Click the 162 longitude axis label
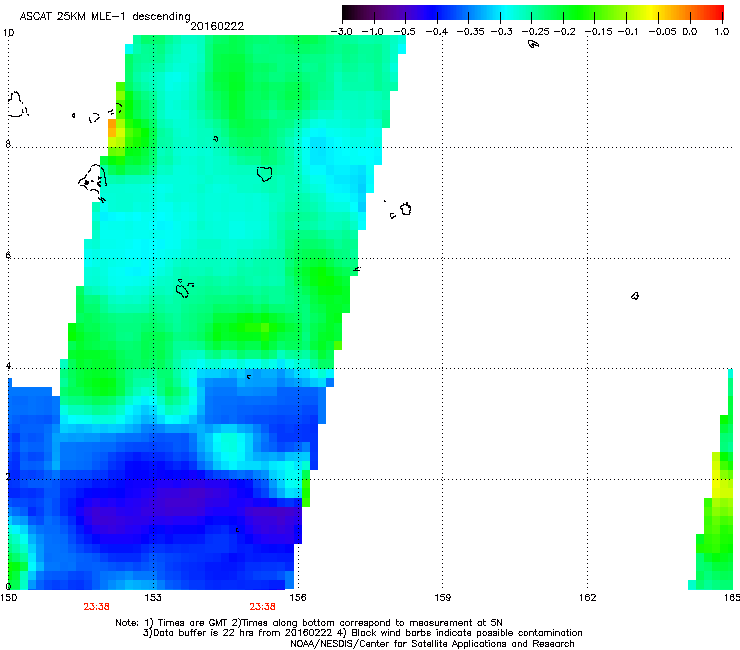Image resolution: width=740 pixels, height=650 pixels. (x=587, y=598)
